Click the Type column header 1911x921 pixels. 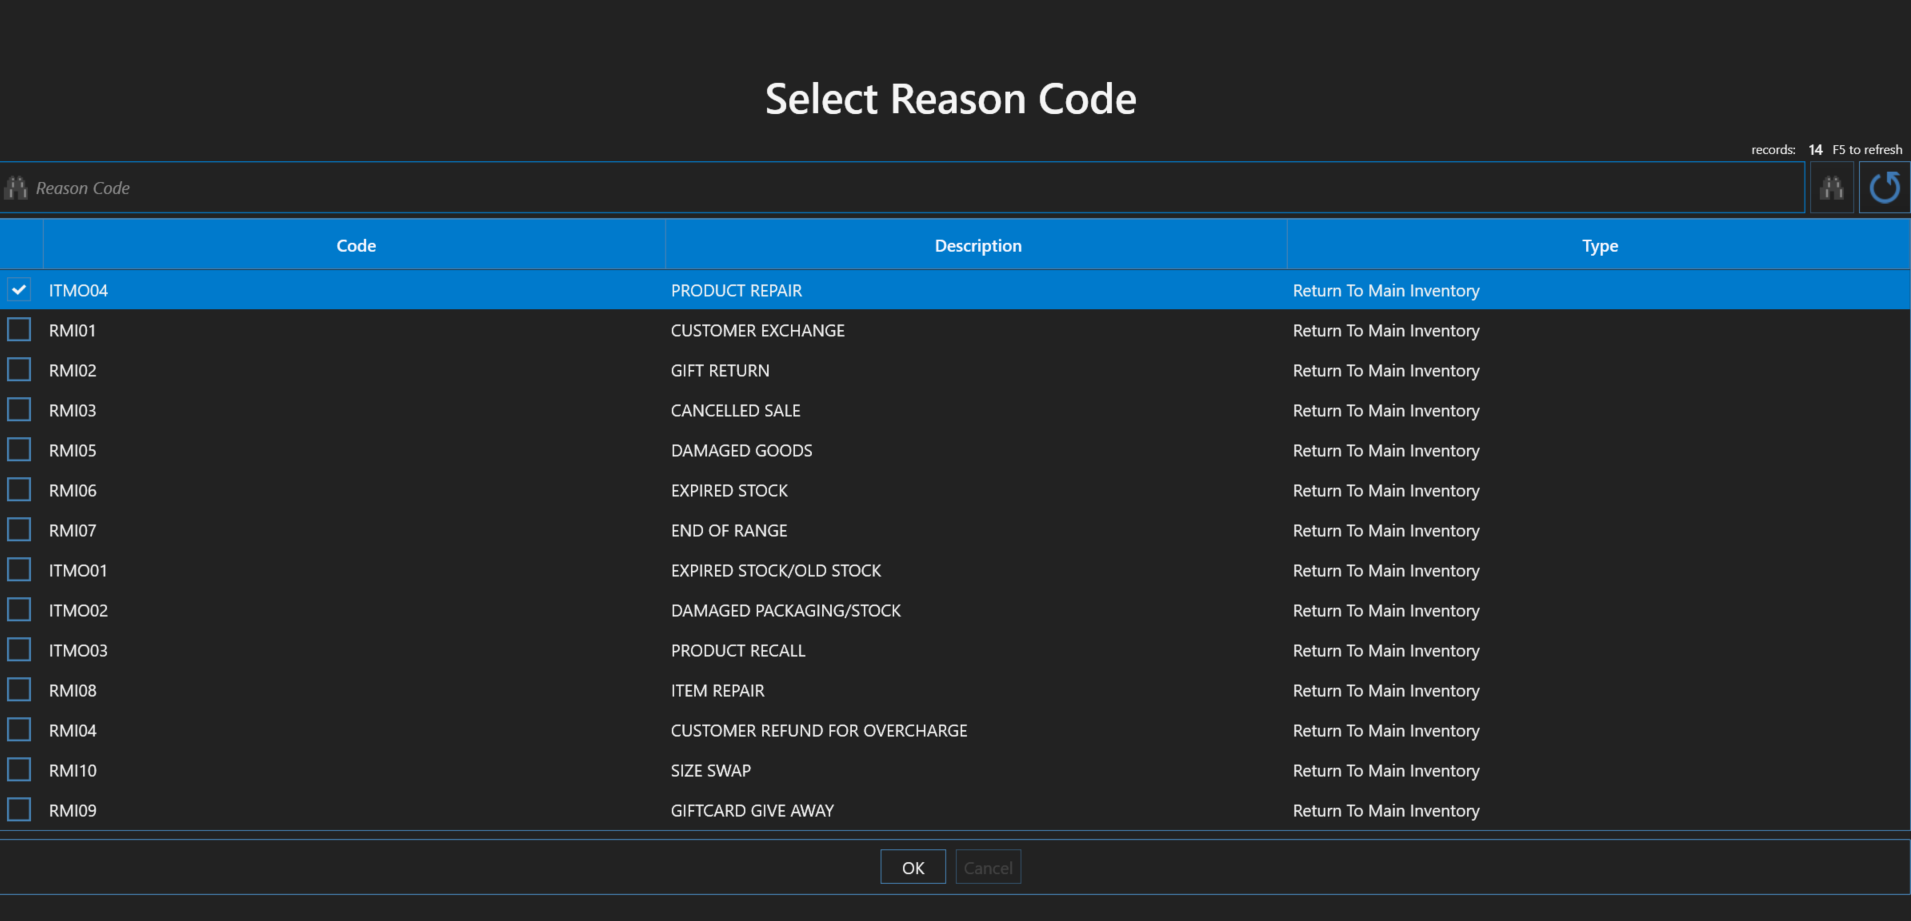click(1599, 245)
